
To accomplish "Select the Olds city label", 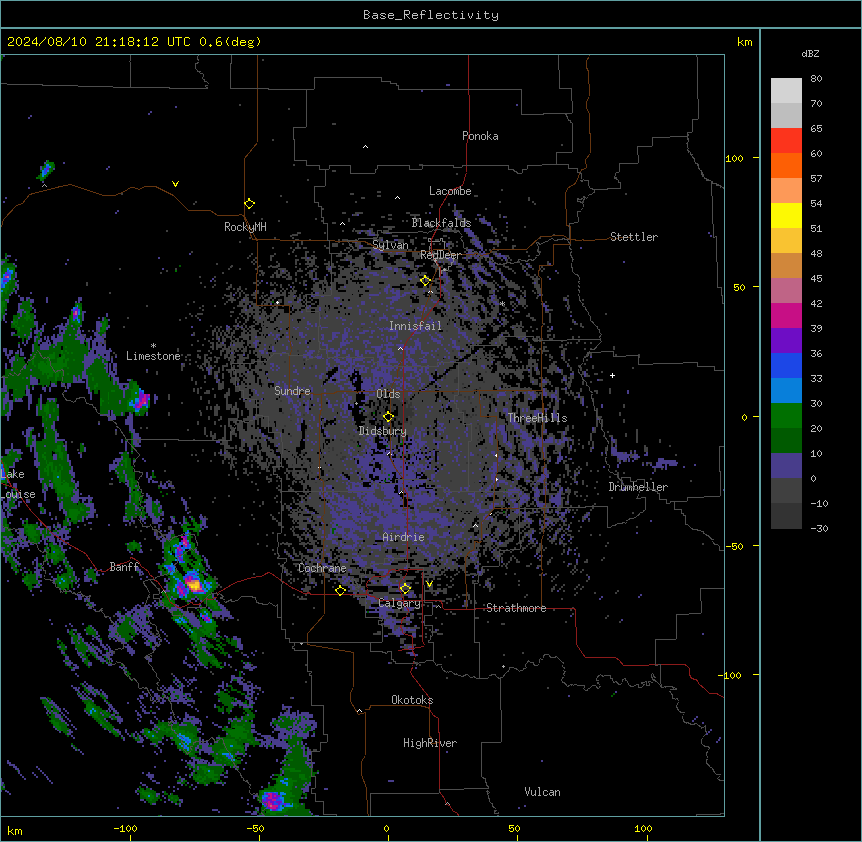I will pos(388,394).
